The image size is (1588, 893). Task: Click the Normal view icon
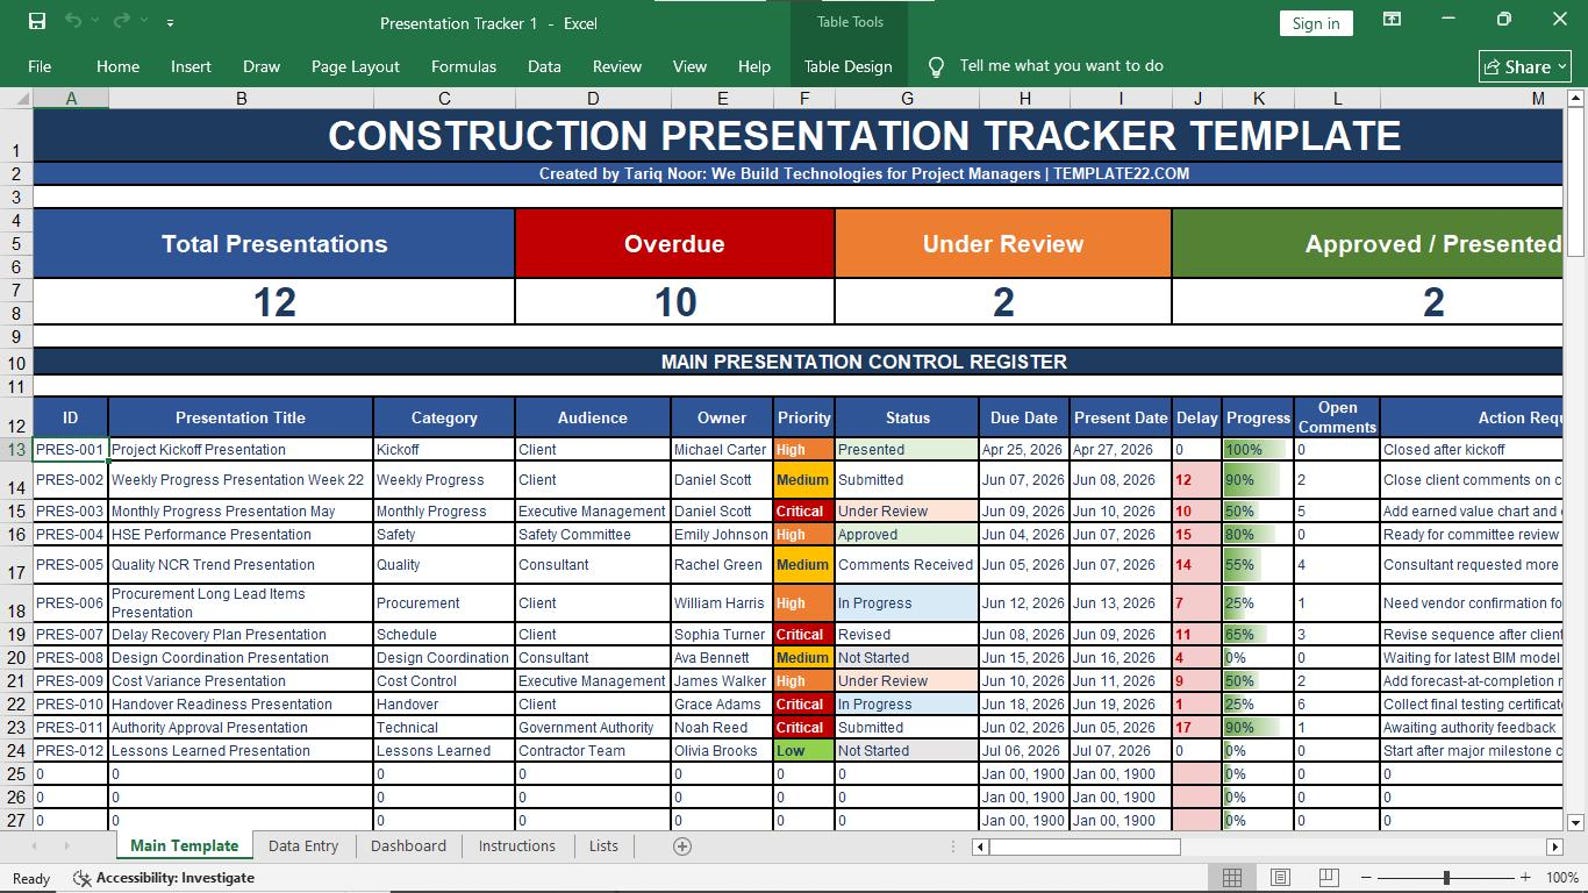1232,877
